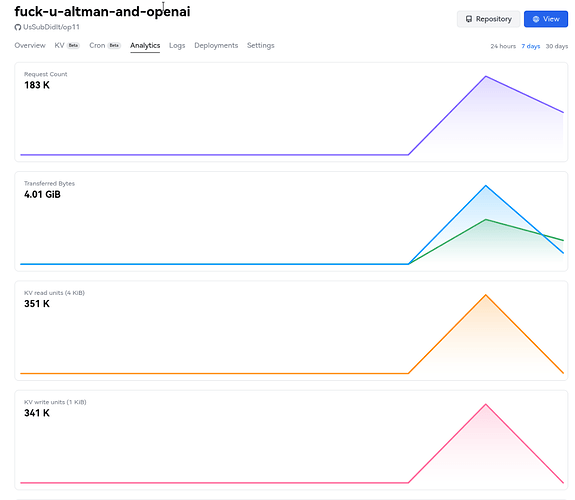Select the 24 hours time range
Viewport: 575px width, 500px height.
(x=503, y=46)
